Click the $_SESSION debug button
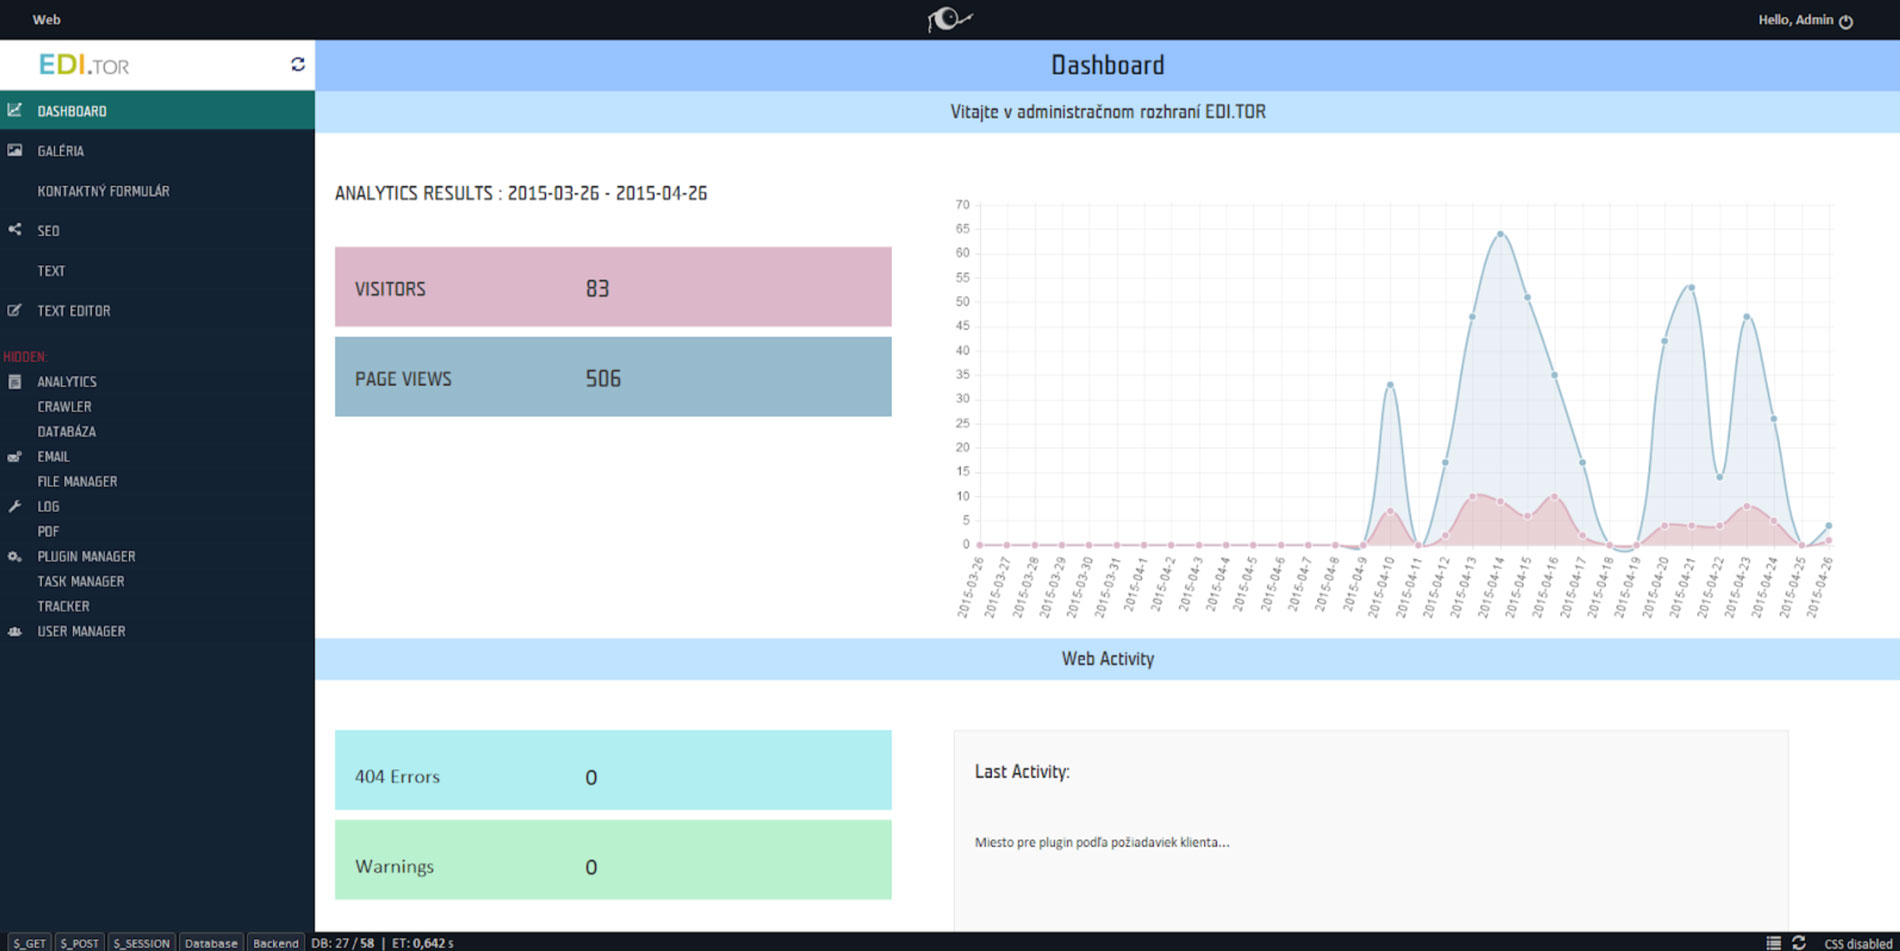 click(141, 943)
